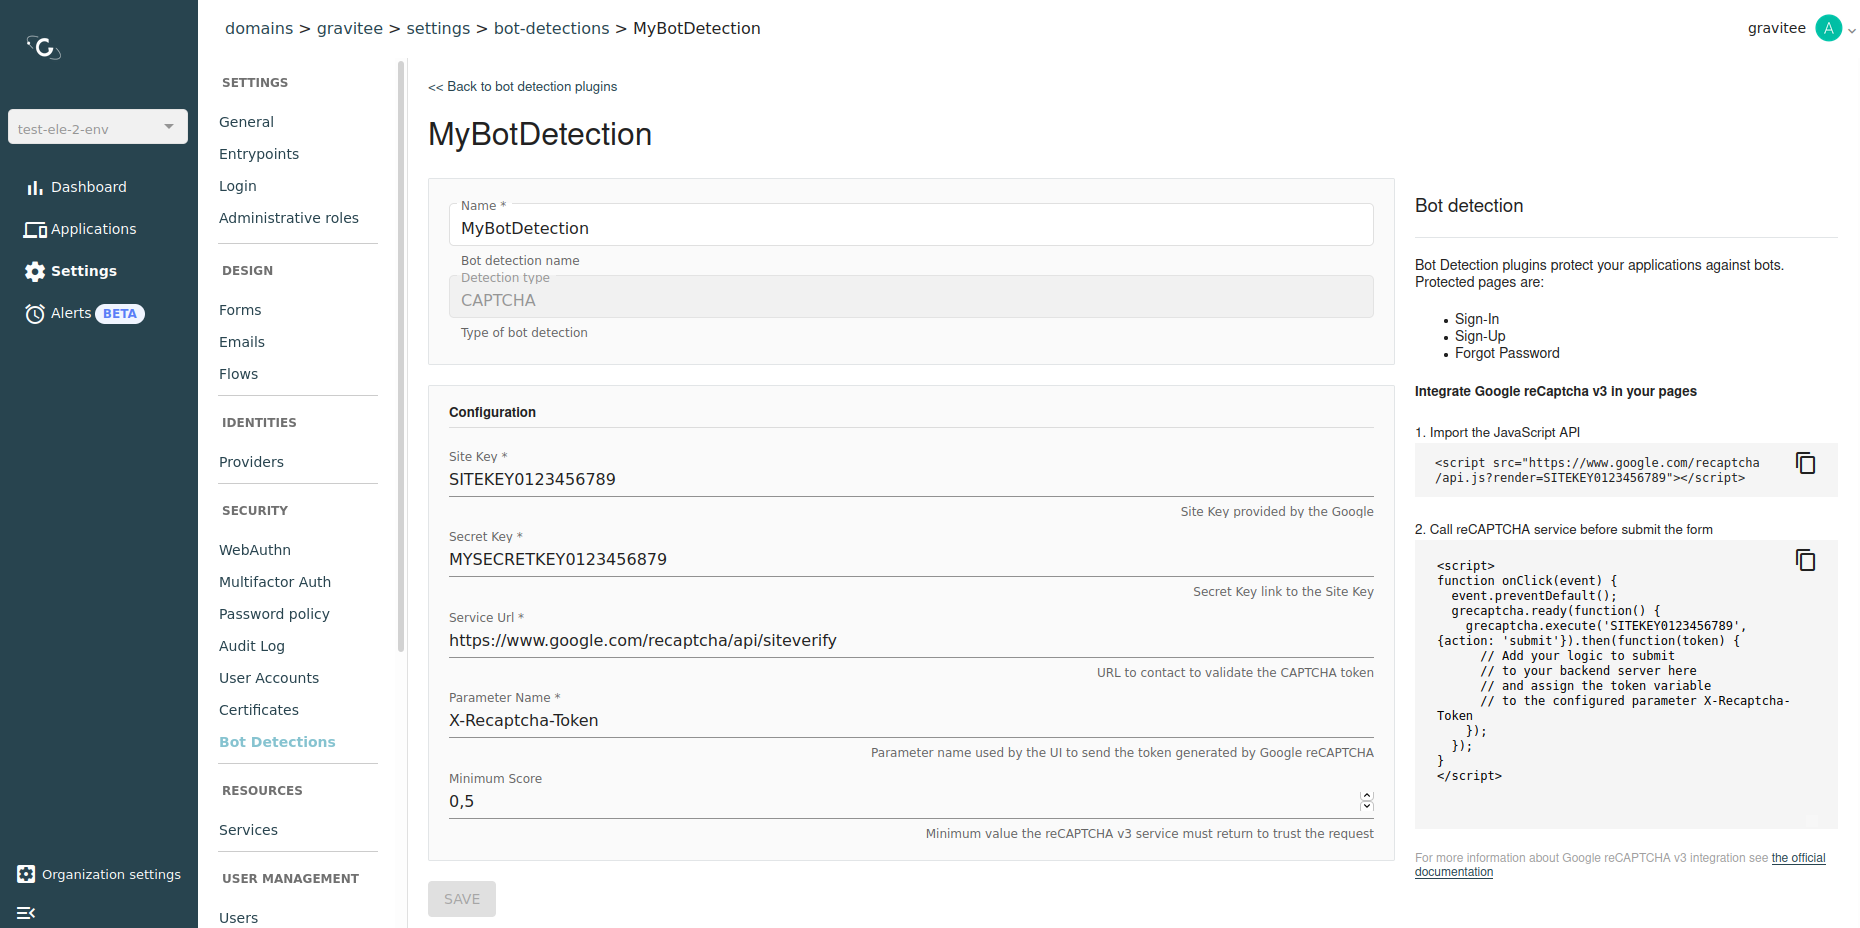The width and height of the screenshot is (1860, 928).
Task: Click the bot-detections breadcrumb
Action: pyautogui.click(x=551, y=28)
